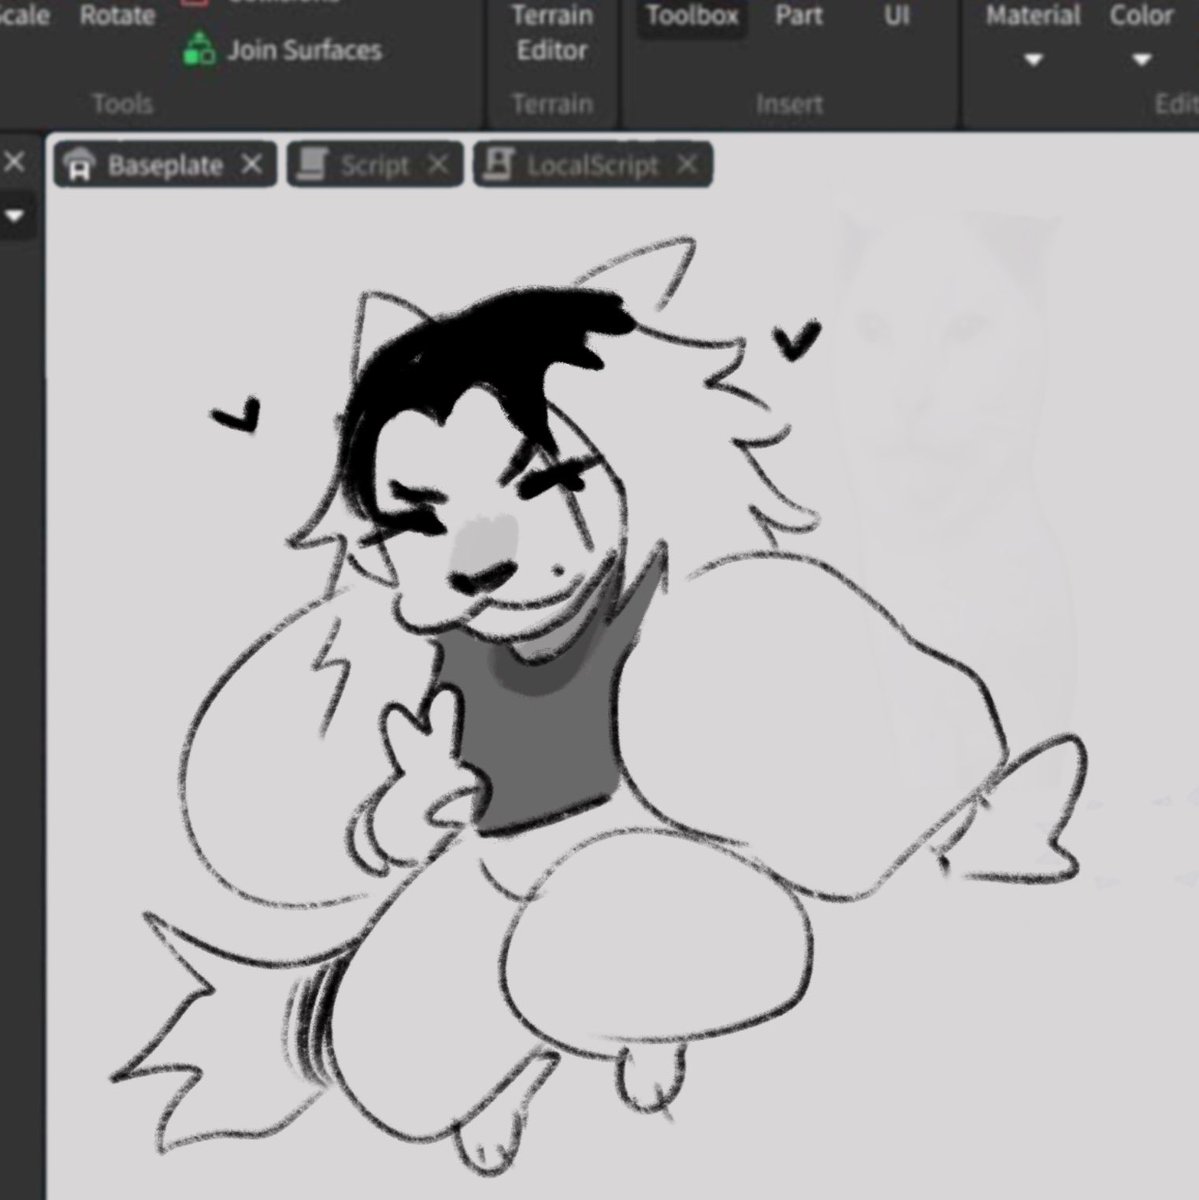
Task: Click Join Surfaces icon
Action: click(x=199, y=50)
